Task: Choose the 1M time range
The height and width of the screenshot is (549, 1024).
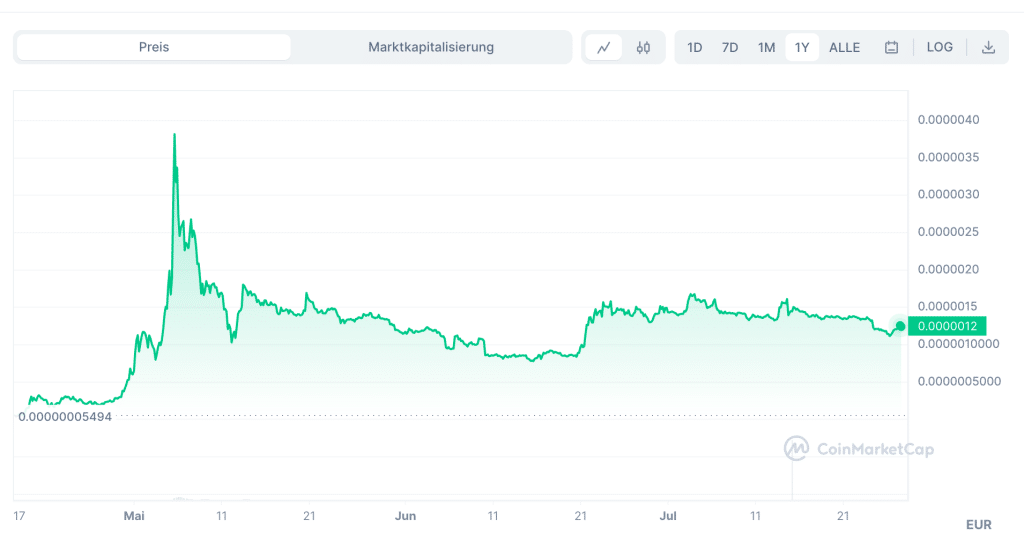Action: tap(766, 47)
